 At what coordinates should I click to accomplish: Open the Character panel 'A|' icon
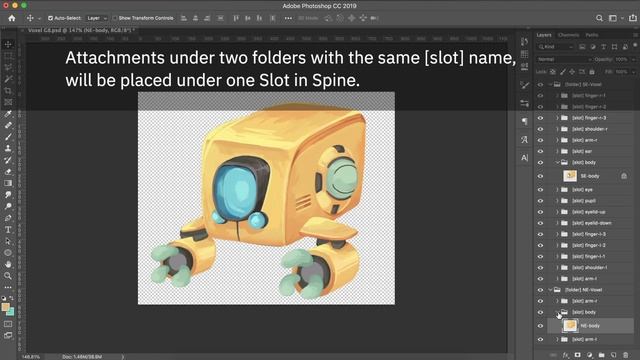point(524,158)
